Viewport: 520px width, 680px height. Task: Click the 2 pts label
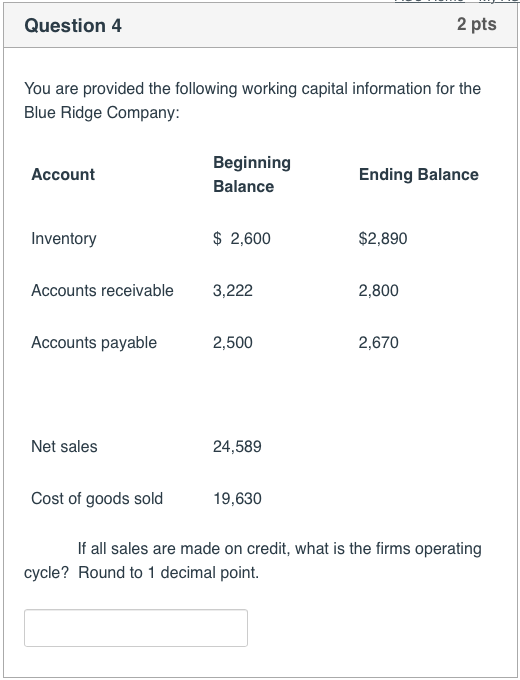477,24
